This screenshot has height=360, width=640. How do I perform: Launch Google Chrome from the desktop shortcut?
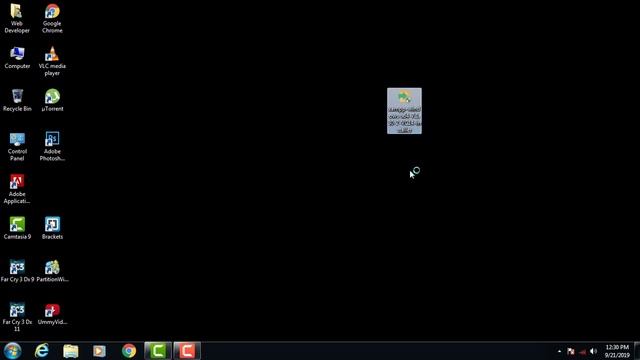pos(52,18)
